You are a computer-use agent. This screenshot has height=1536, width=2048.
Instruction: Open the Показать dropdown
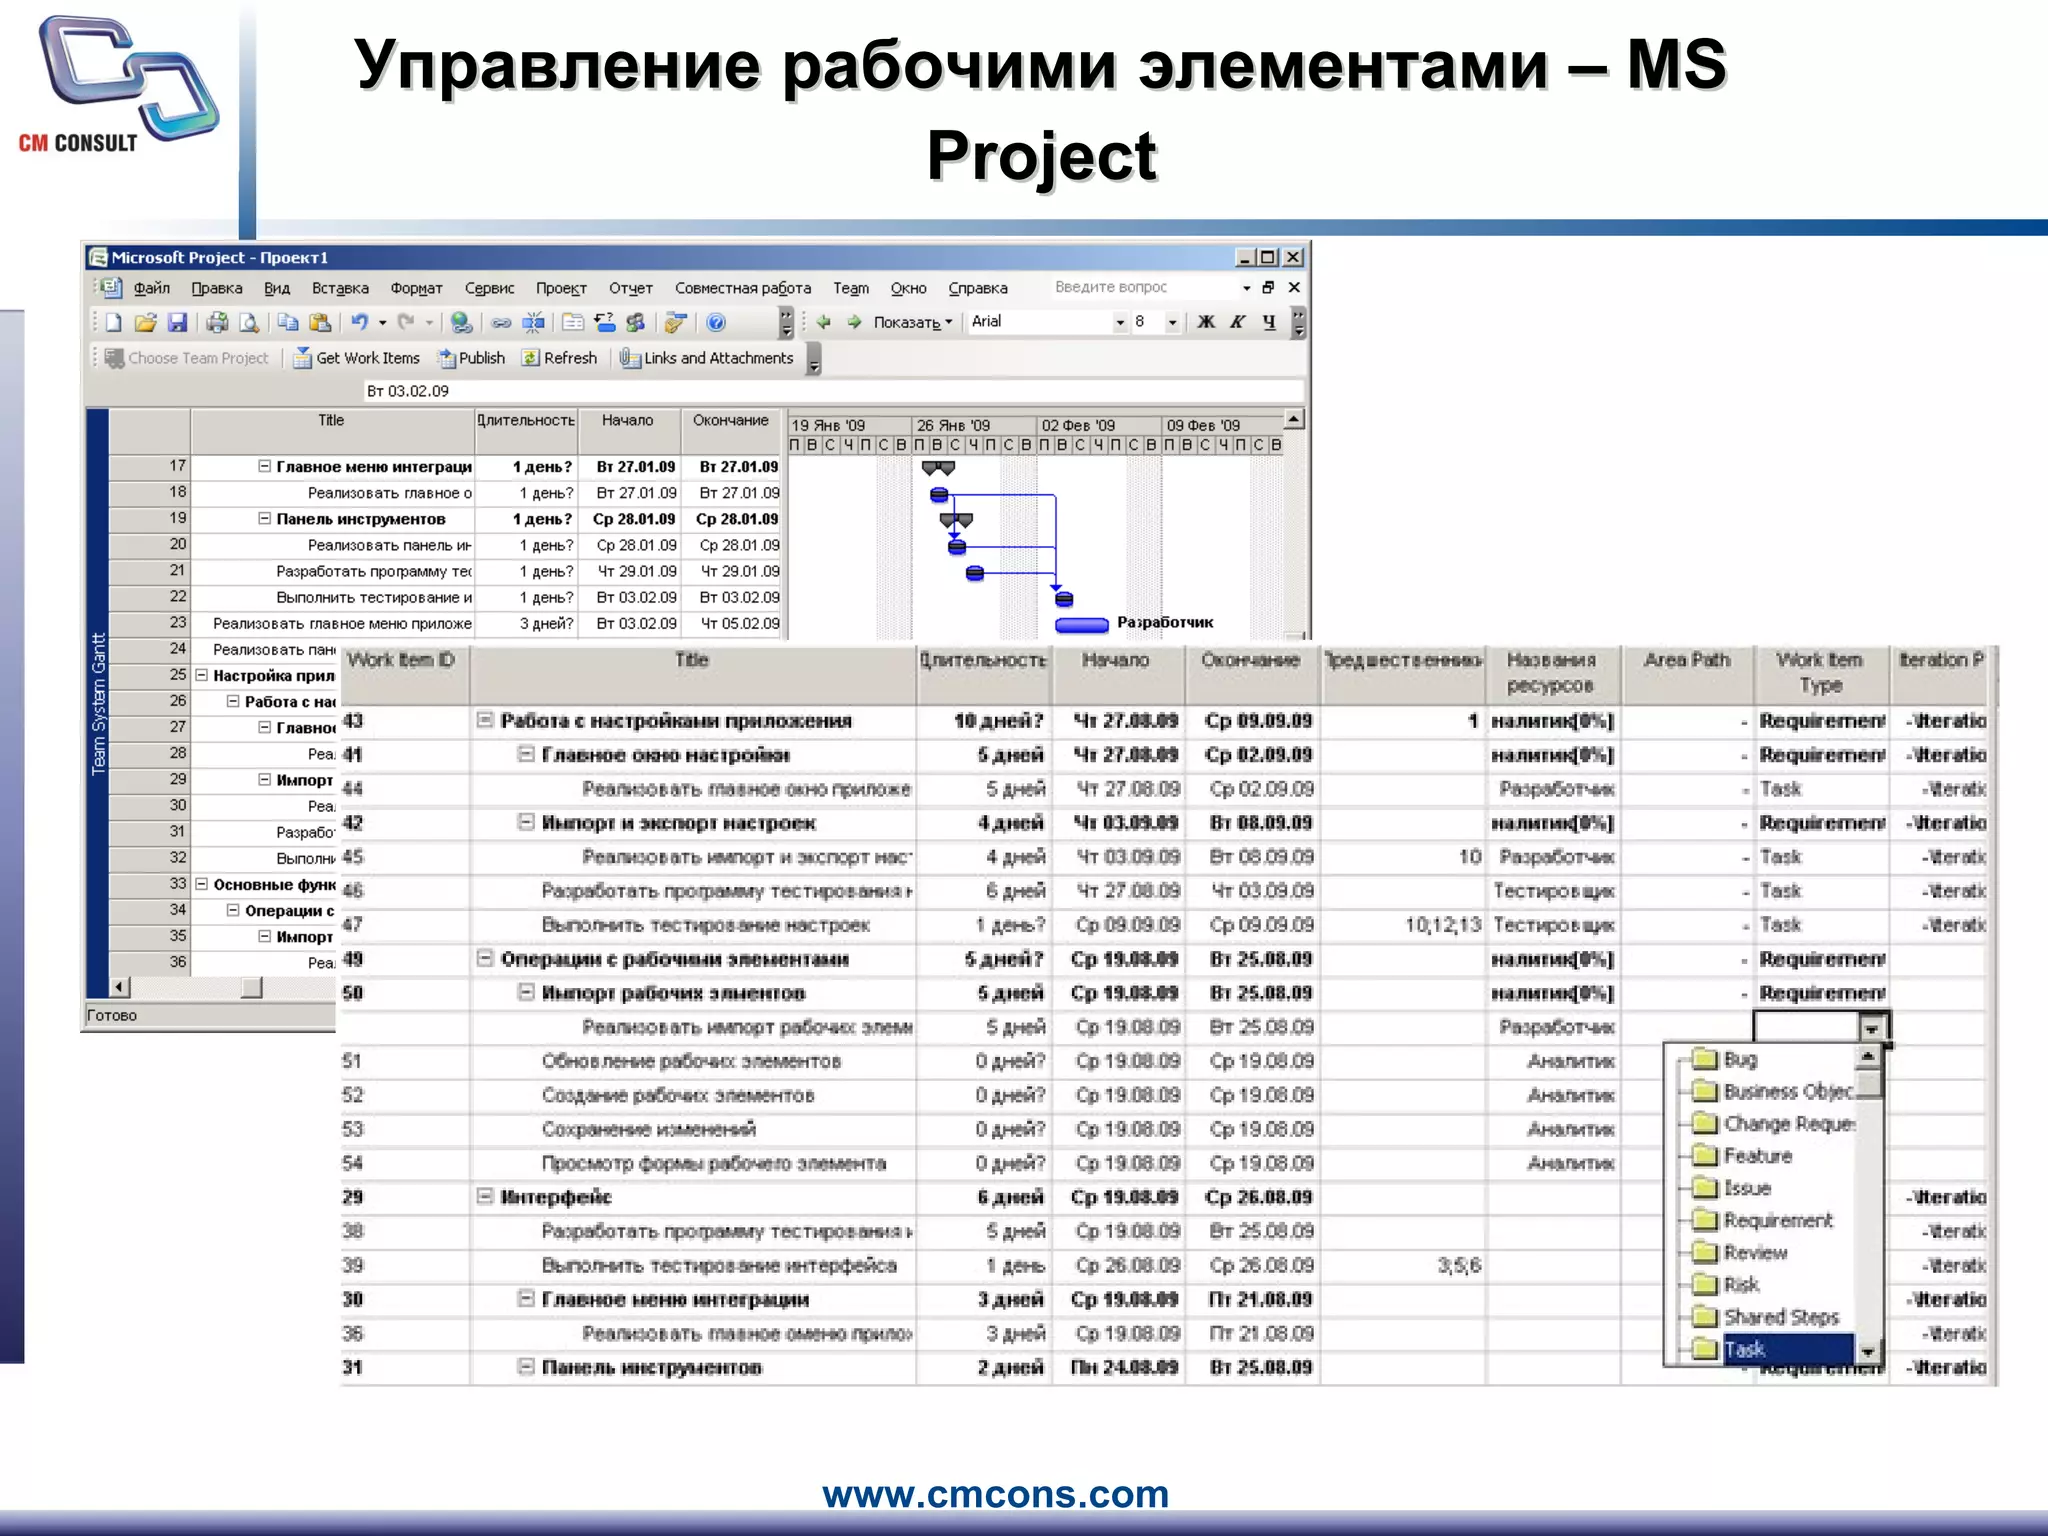click(x=912, y=322)
